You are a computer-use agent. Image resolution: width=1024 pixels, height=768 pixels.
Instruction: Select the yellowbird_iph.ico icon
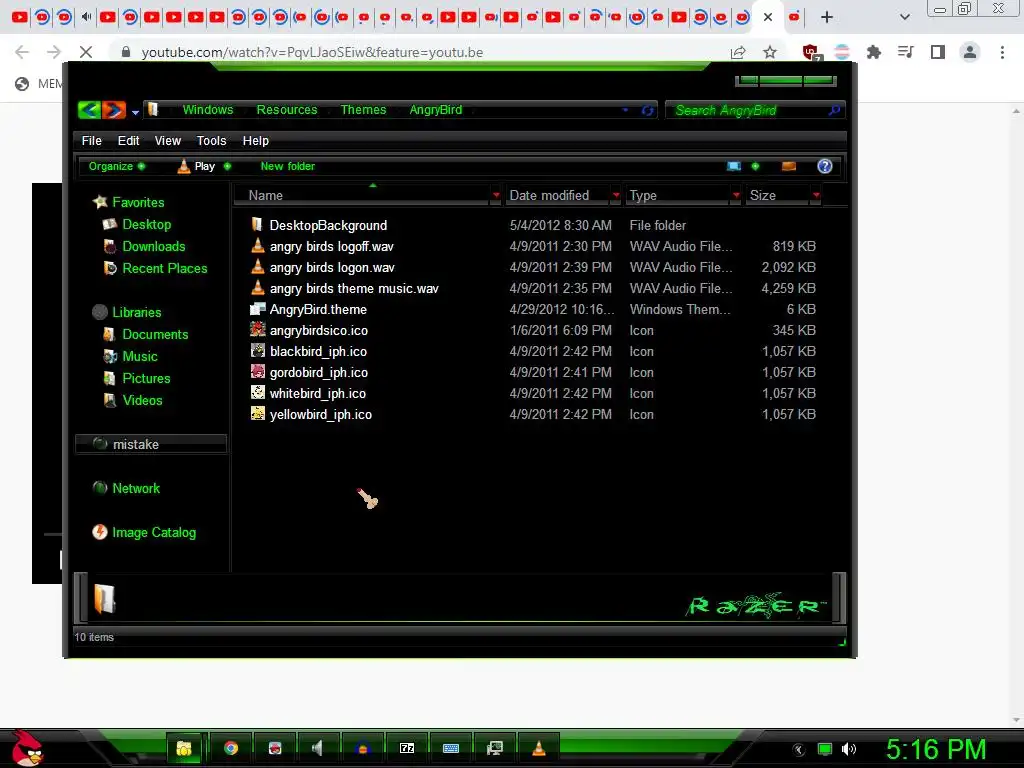(x=258, y=413)
